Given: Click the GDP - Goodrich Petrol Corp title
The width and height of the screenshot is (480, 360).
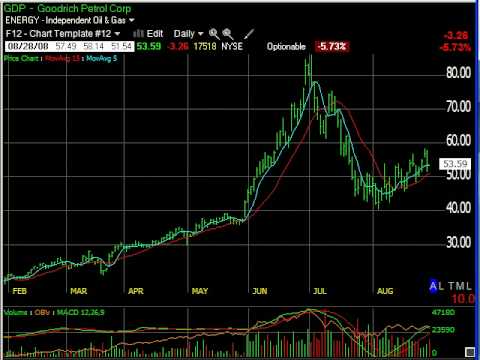Looking at the screenshot, I should (x=68, y=8).
